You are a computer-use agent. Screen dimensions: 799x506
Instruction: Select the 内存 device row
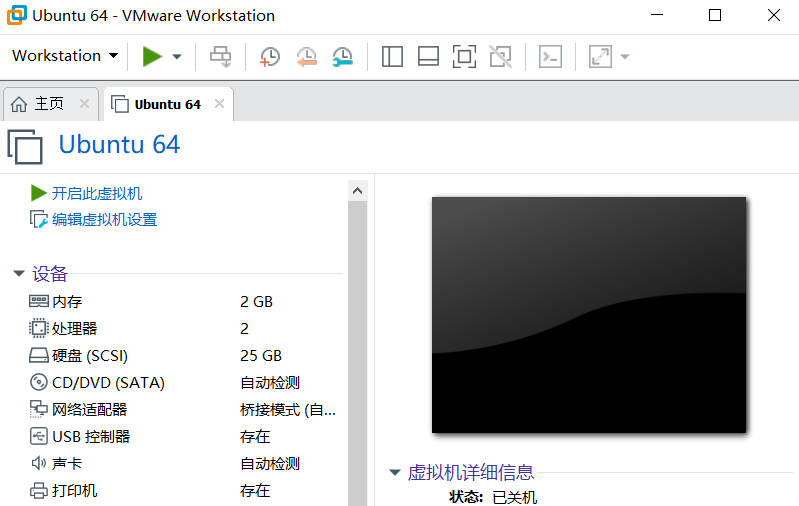click(x=183, y=302)
